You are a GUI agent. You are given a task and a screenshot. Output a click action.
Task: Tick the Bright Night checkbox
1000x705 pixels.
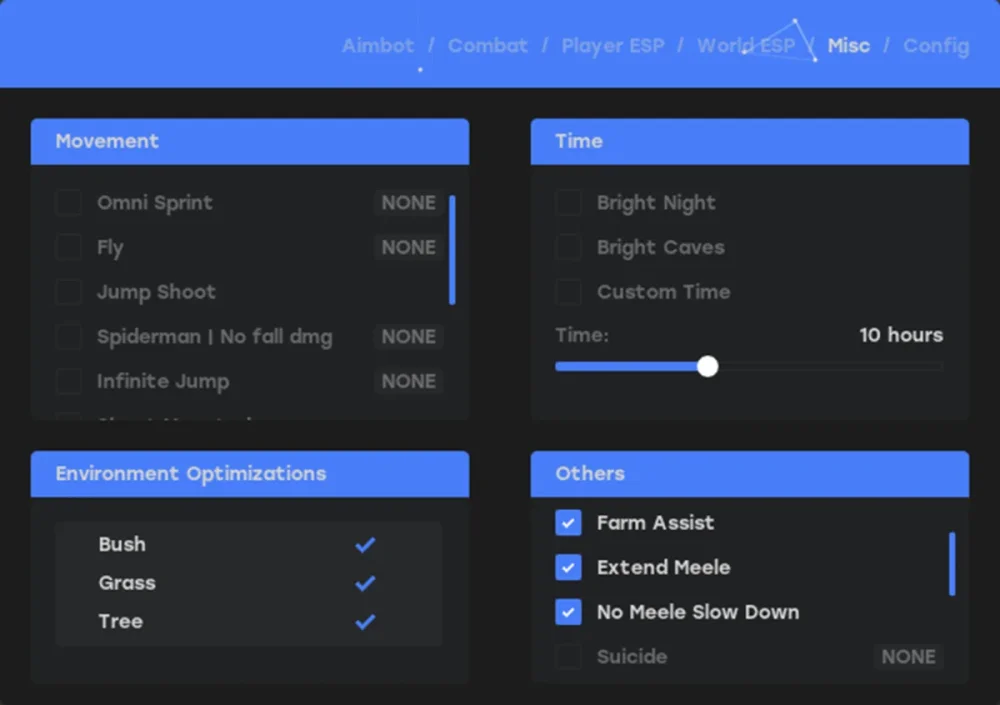[x=568, y=203]
